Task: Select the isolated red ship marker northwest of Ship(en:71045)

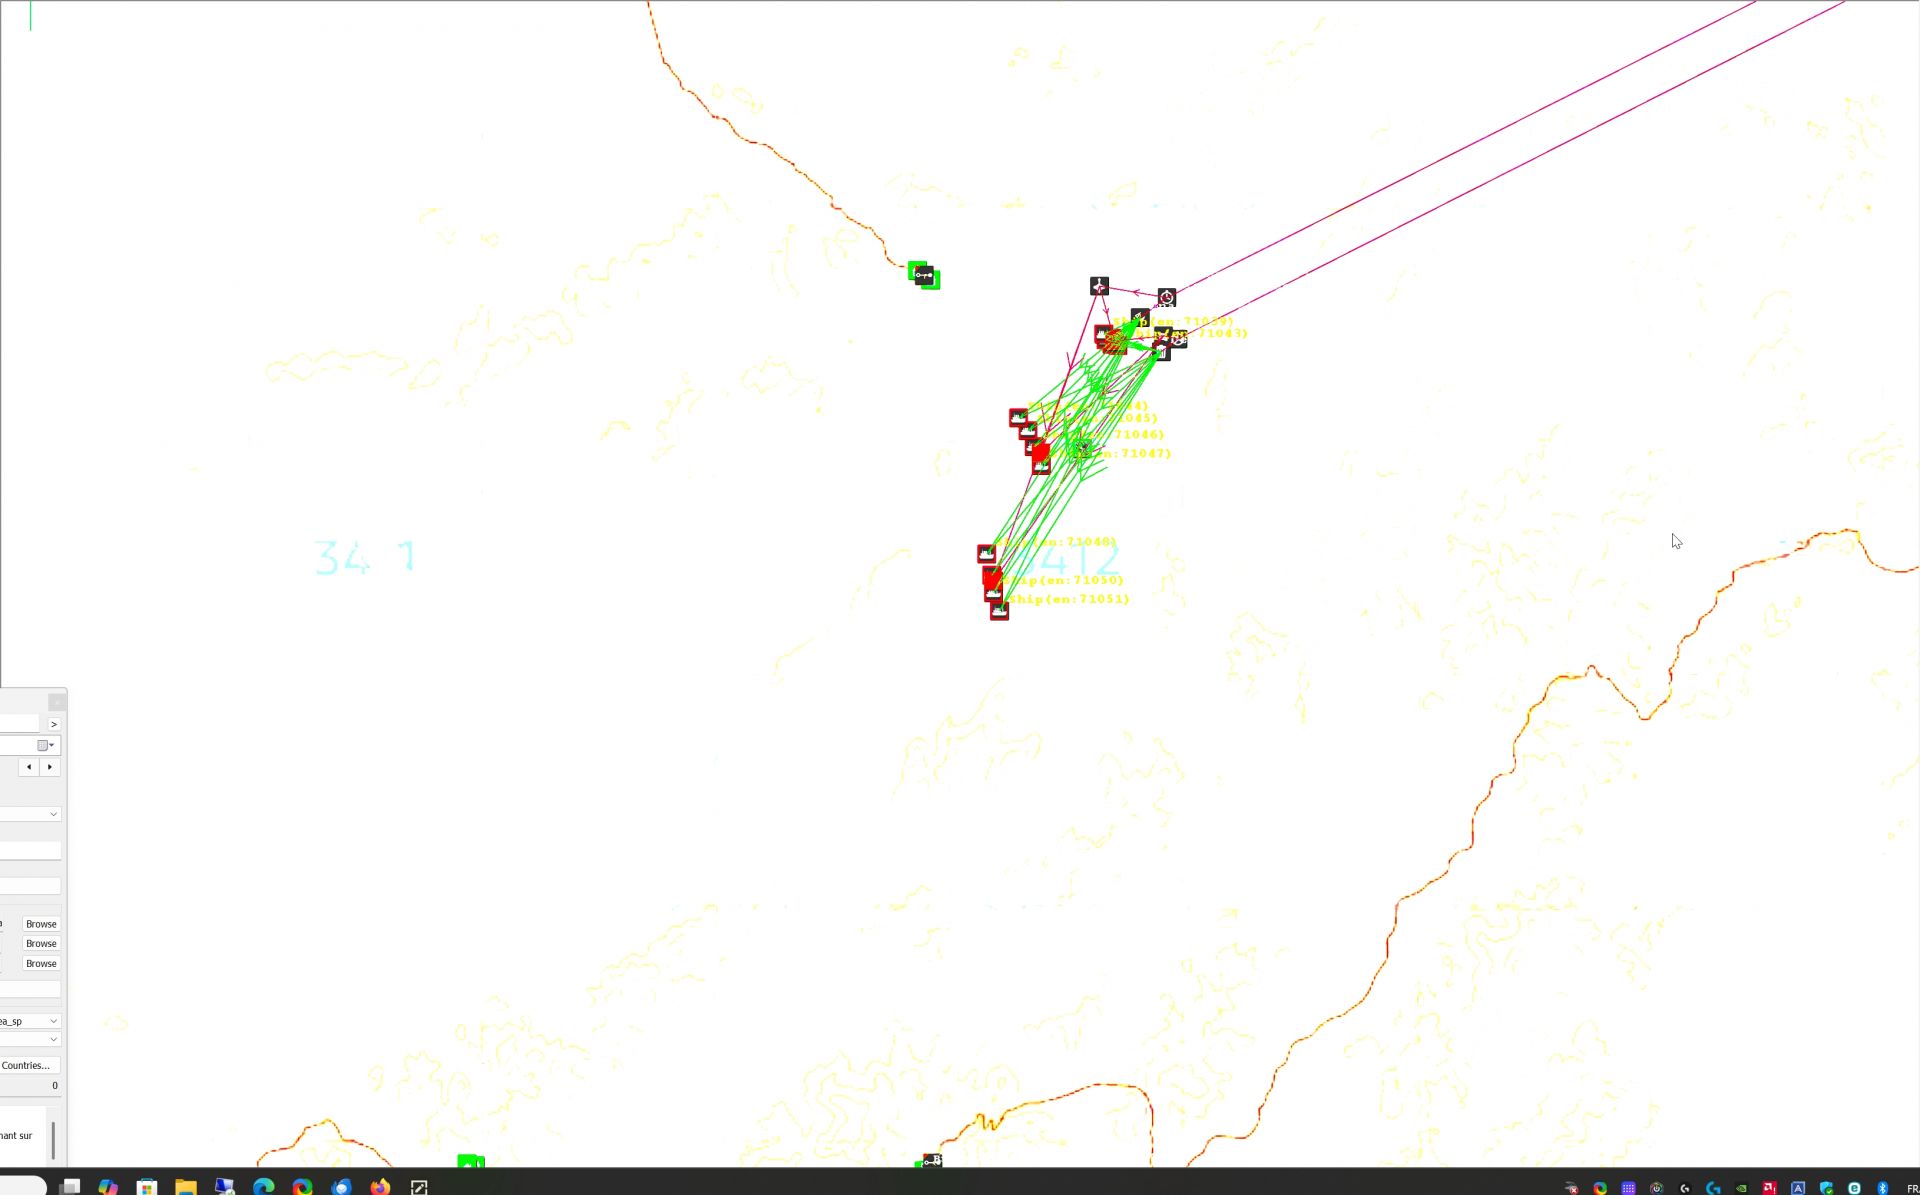Action: 1018,417
